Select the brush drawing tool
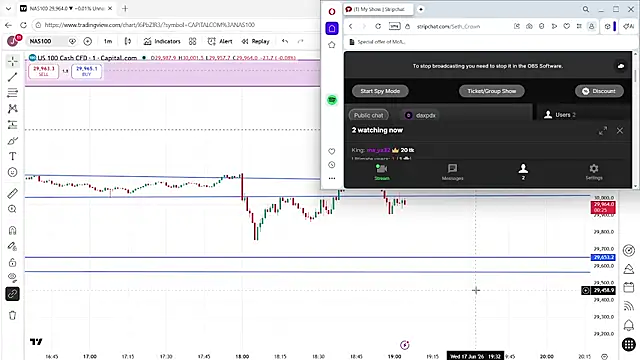The width and height of the screenshot is (640, 360). [13, 141]
